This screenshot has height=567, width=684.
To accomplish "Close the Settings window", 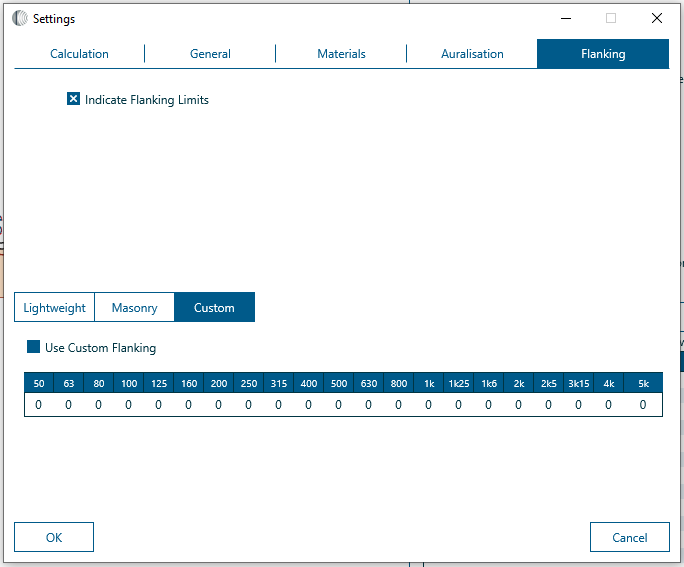I will pos(657,18).
